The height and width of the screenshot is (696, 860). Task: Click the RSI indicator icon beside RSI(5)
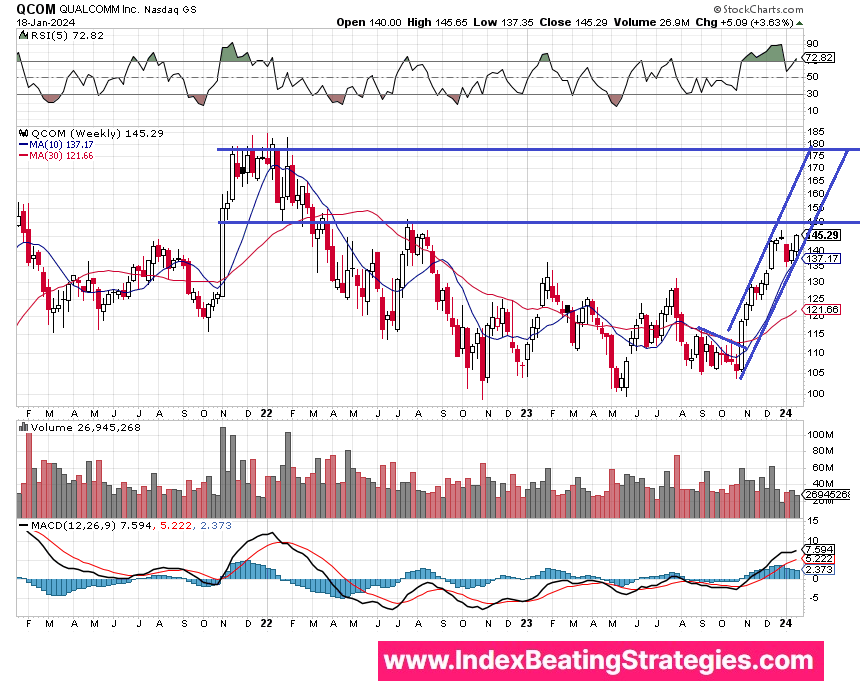(22, 36)
